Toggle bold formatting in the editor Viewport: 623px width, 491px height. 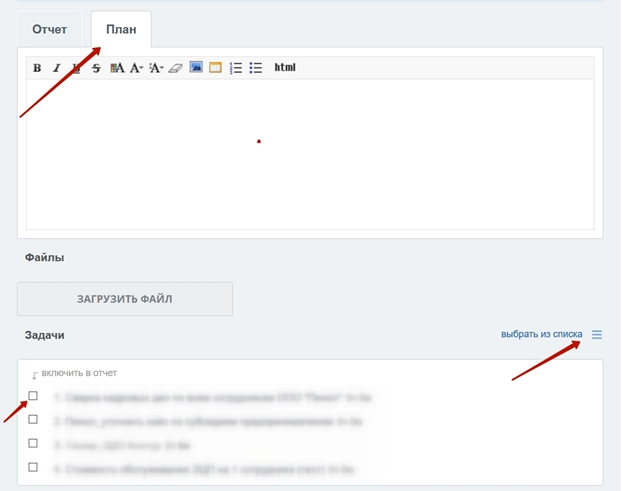(x=37, y=68)
